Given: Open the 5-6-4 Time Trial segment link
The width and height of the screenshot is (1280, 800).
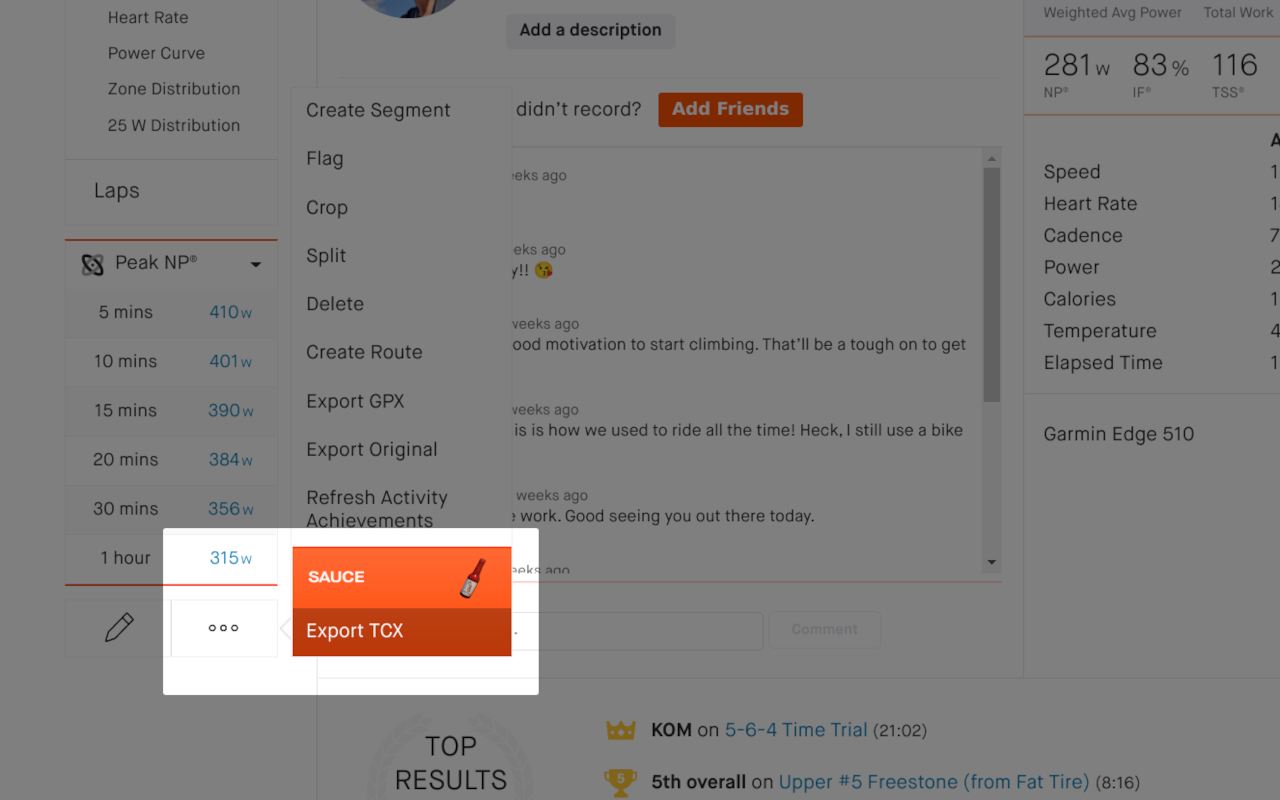Looking at the screenshot, I should click(796, 730).
